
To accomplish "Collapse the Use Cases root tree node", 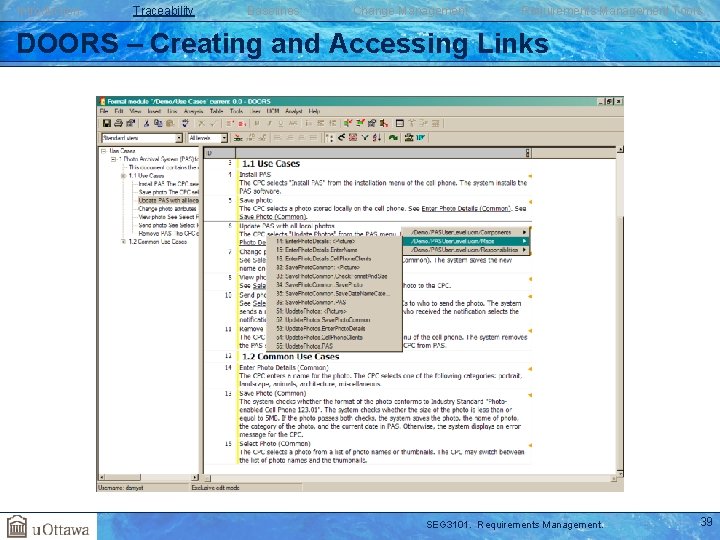I will point(103,151).
